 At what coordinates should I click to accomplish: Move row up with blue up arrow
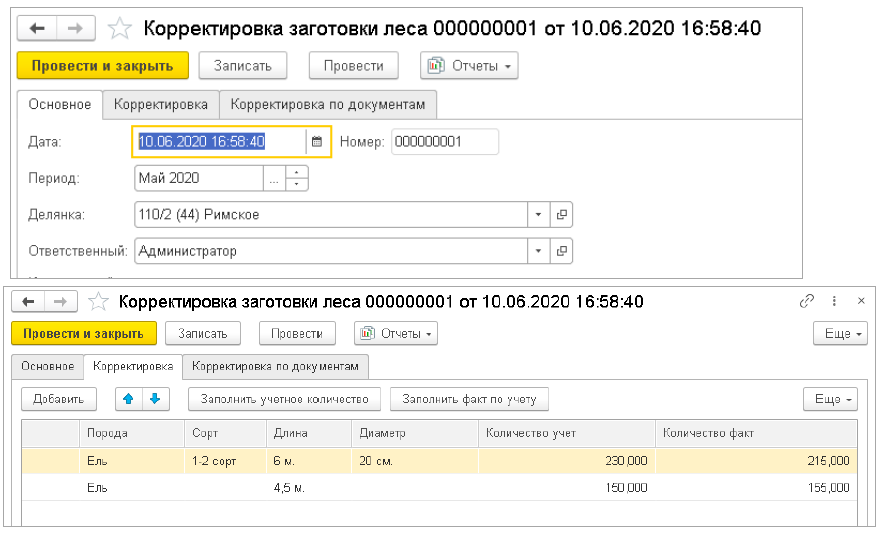(x=128, y=399)
